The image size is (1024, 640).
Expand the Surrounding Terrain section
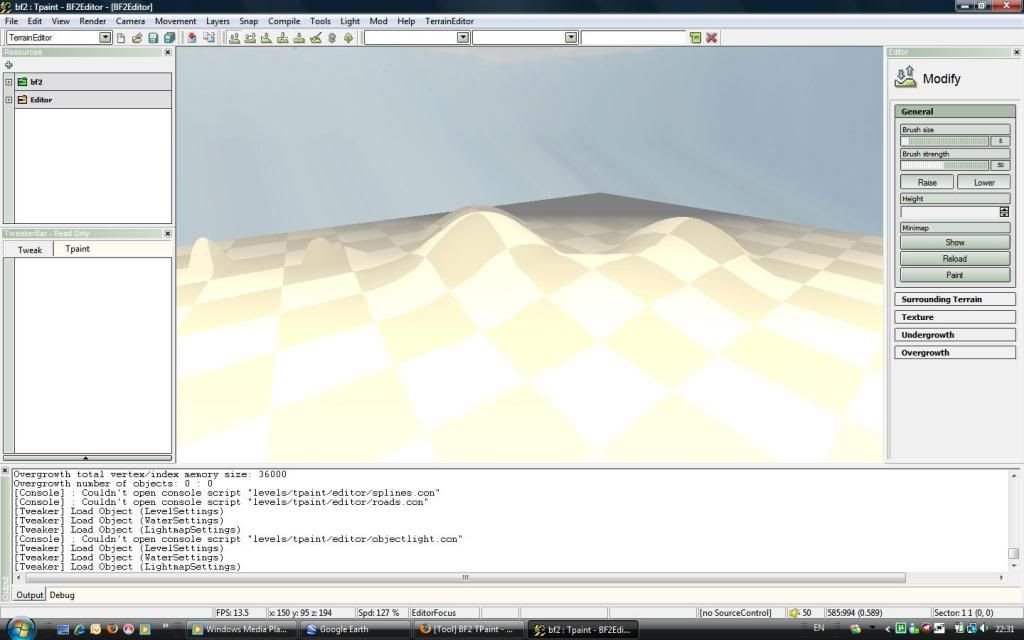(954, 299)
